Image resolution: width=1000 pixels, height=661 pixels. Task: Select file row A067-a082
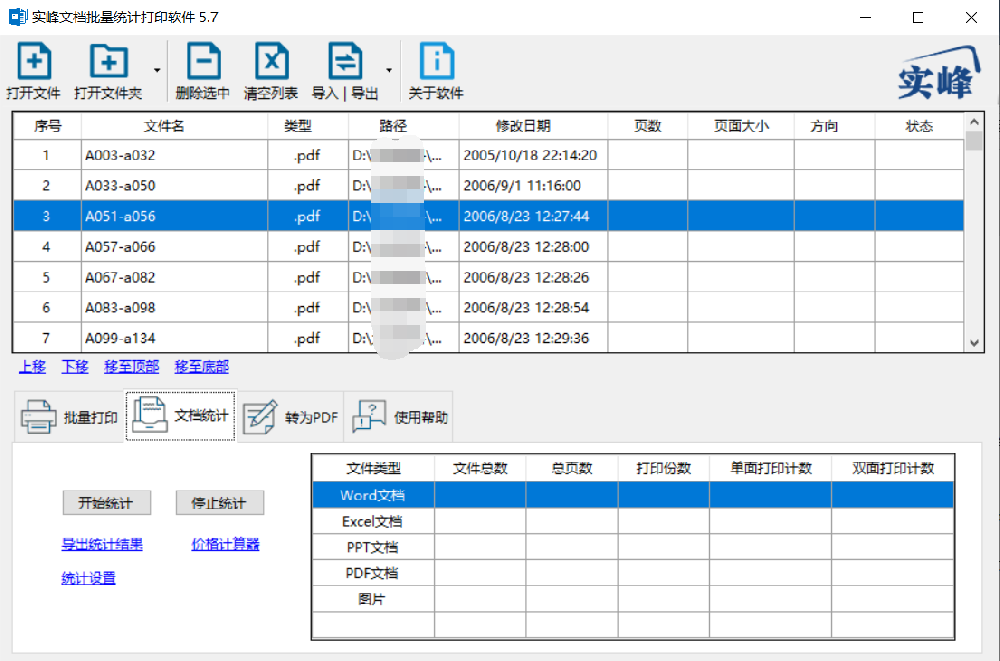tap(489, 278)
